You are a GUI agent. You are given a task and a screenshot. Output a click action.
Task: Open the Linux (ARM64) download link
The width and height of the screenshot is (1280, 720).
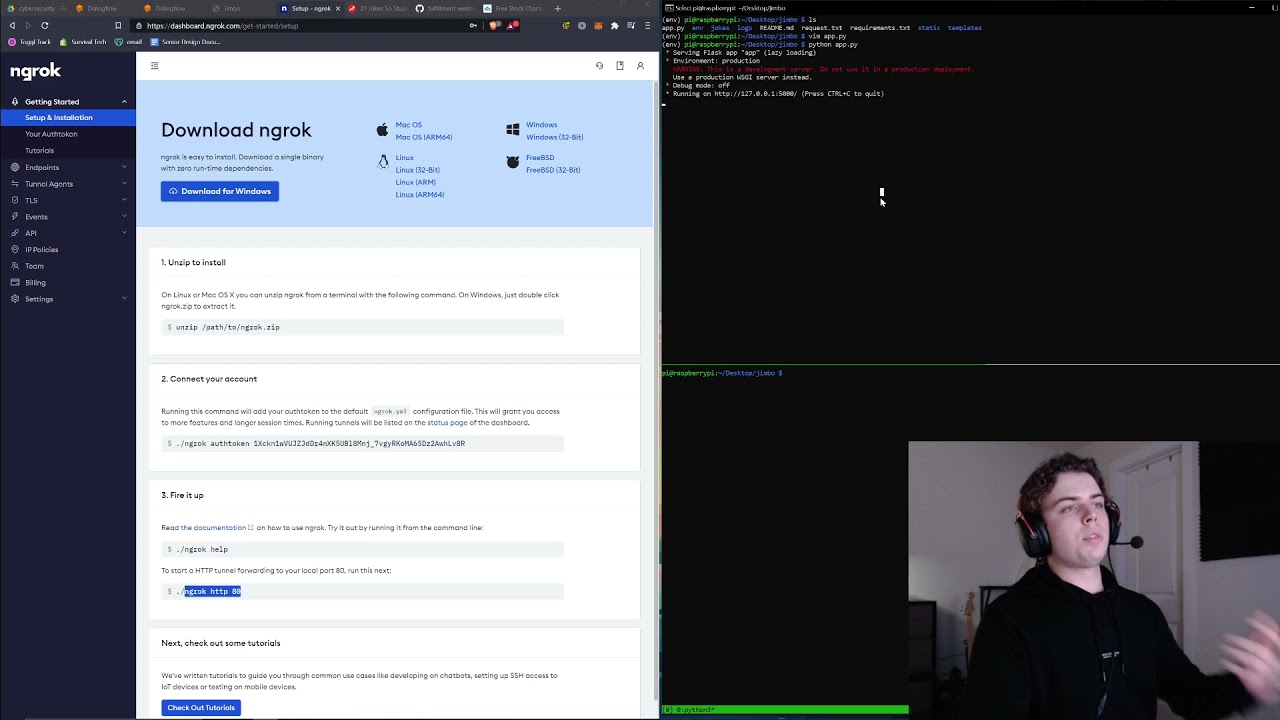pyautogui.click(x=419, y=195)
